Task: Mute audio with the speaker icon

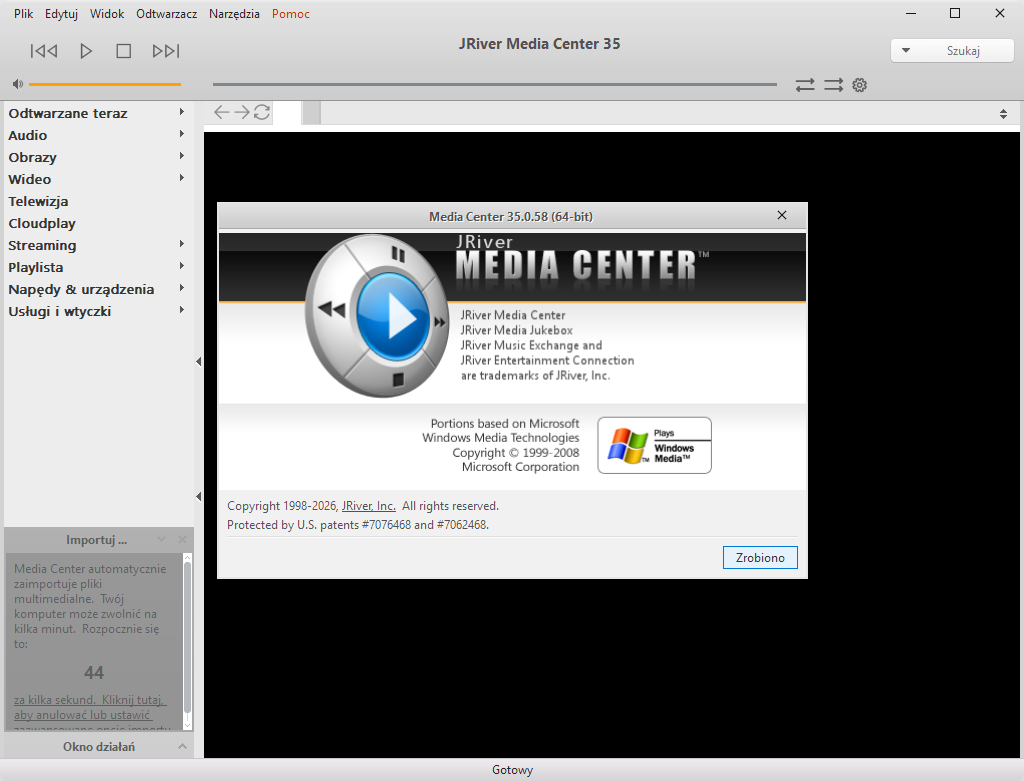Action: coord(18,84)
